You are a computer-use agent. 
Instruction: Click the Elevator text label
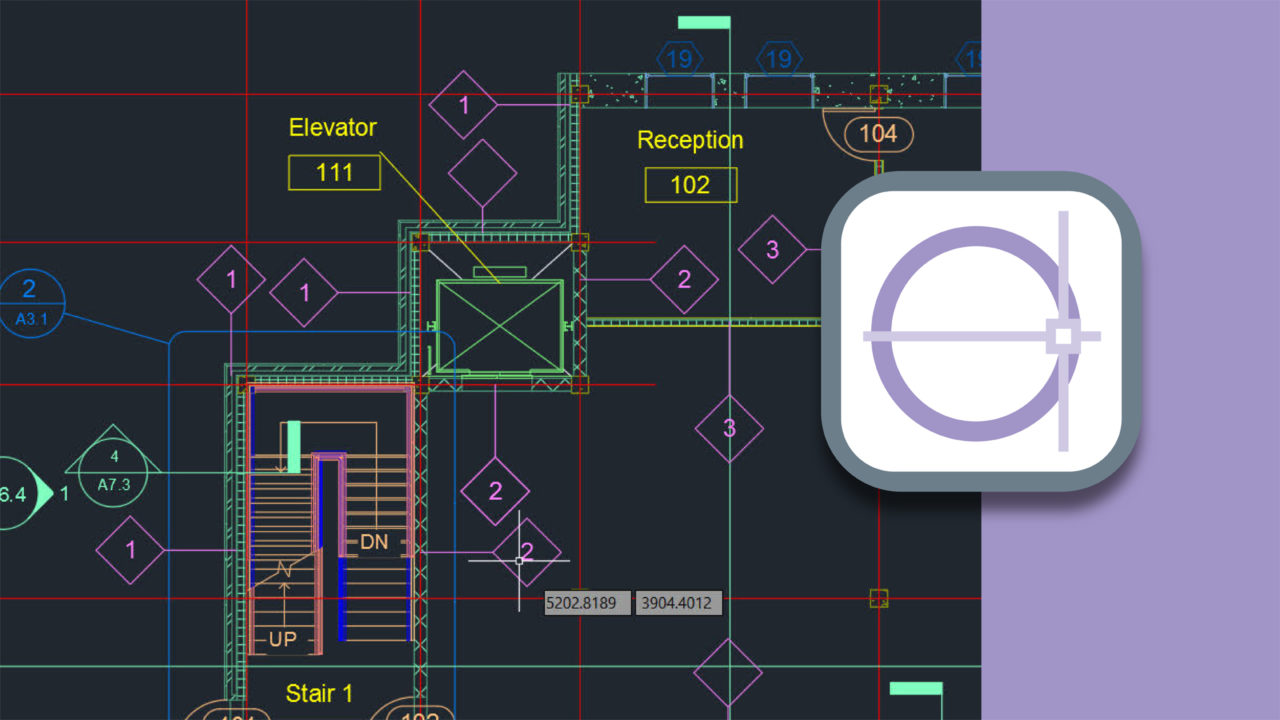pos(333,127)
